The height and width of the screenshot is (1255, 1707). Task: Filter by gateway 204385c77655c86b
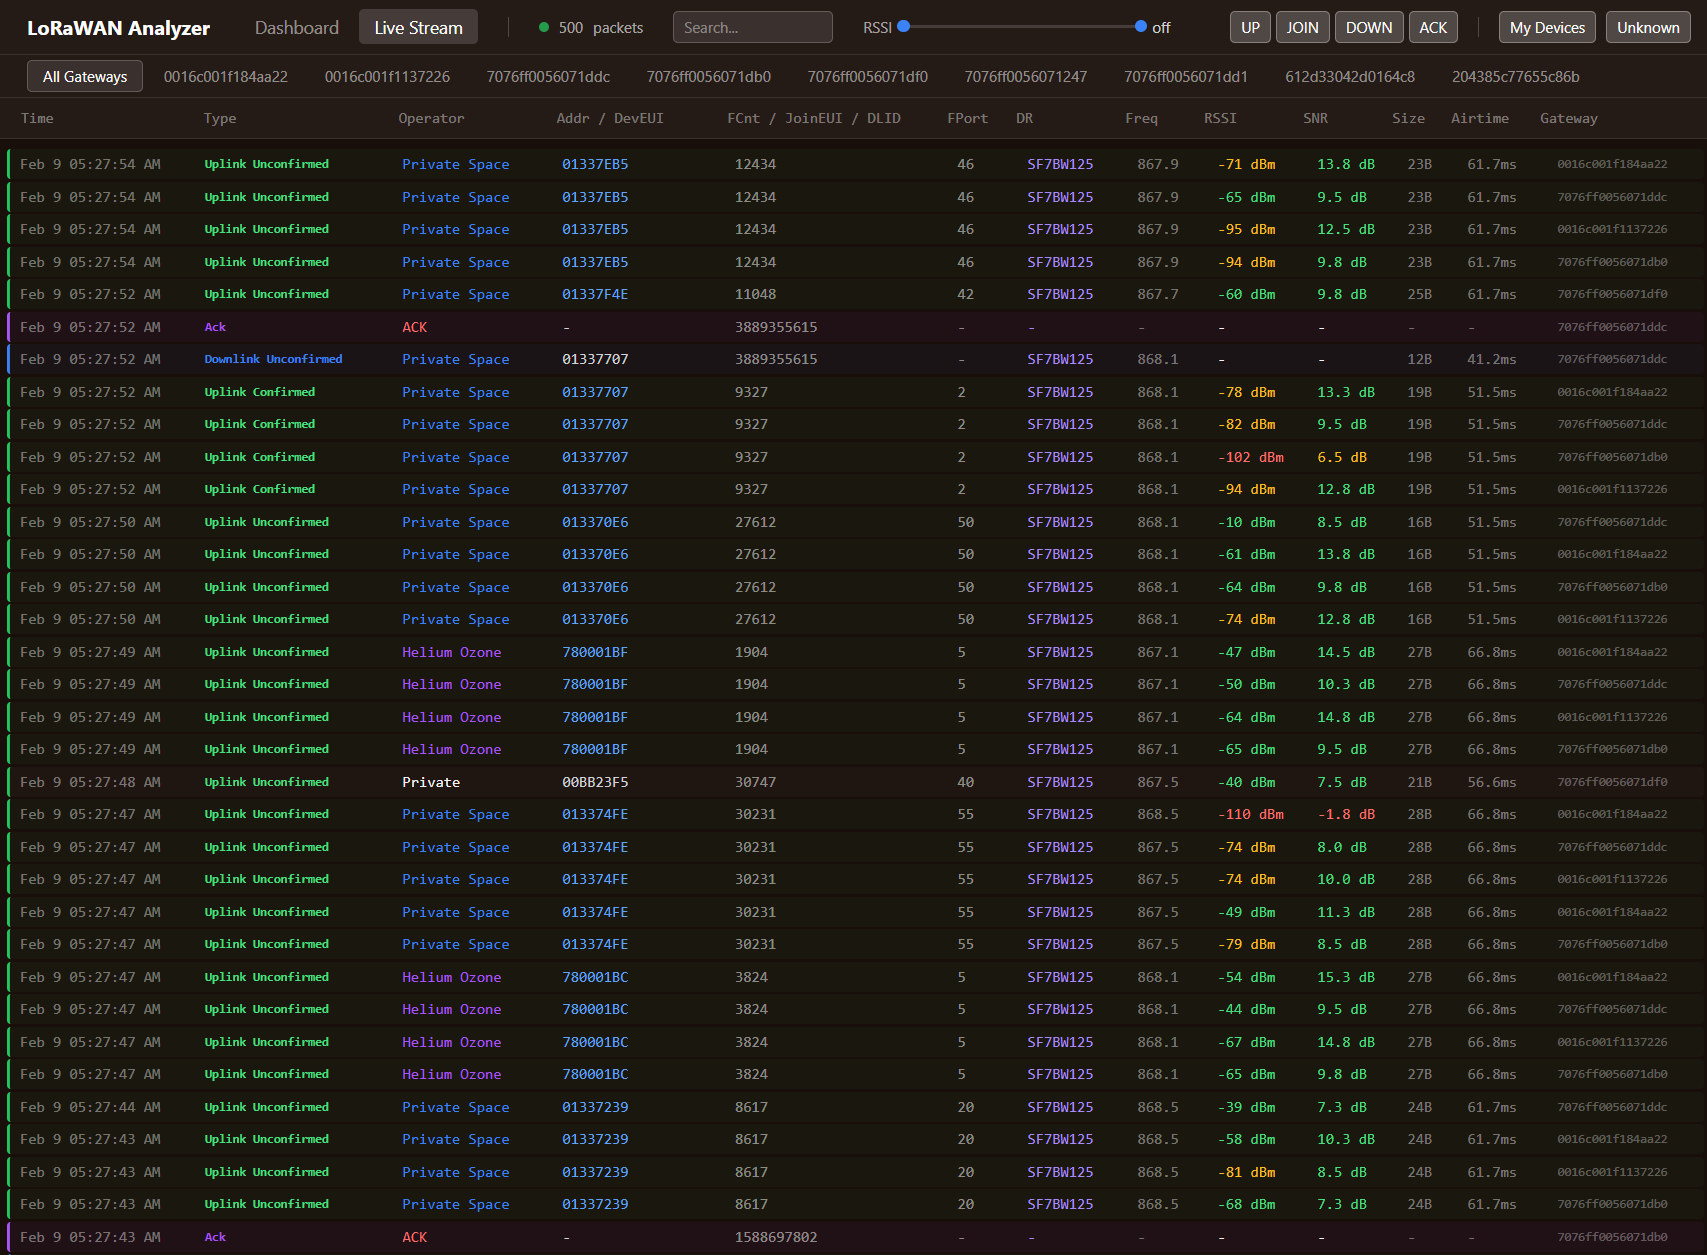click(1515, 77)
